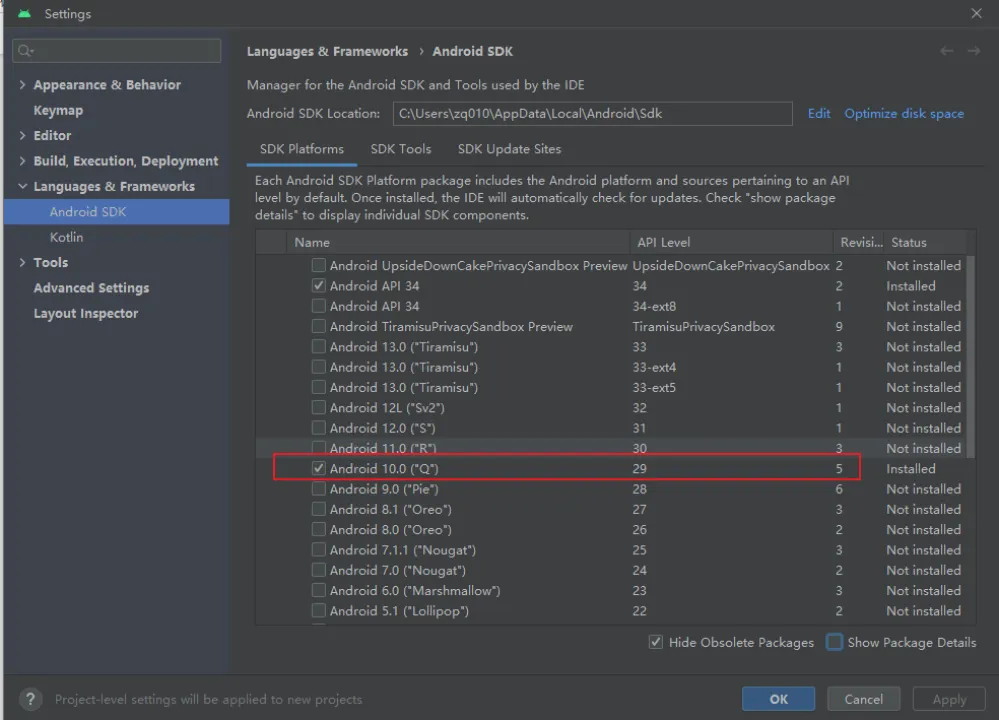Viewport: 999px width, 720px height.
Task: Click Optimize disk space link
Action: click(x=904, y=113)
